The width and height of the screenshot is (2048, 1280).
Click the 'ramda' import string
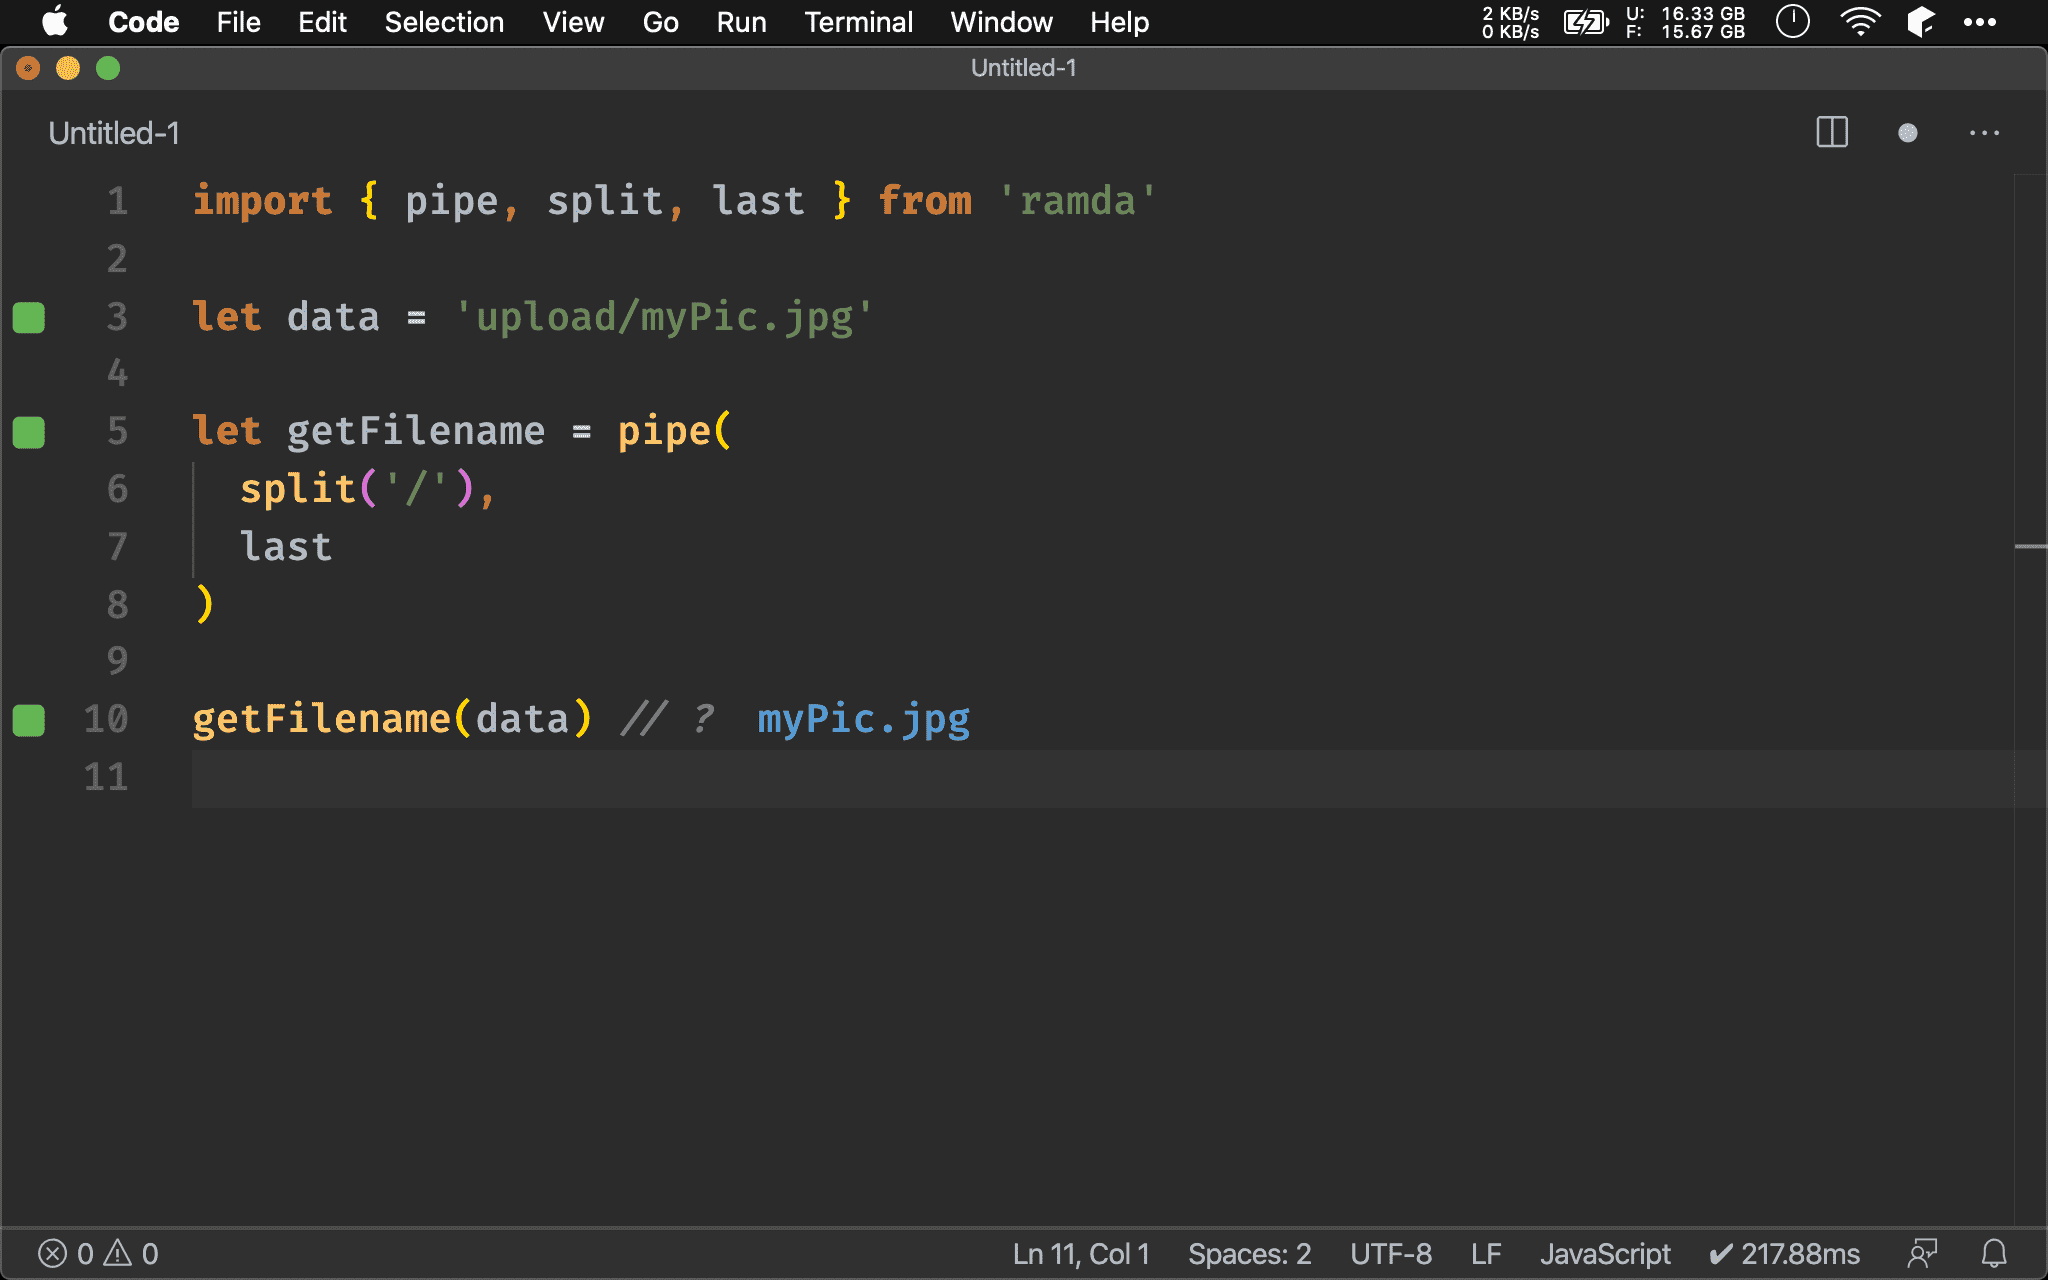pos(1077,201)
